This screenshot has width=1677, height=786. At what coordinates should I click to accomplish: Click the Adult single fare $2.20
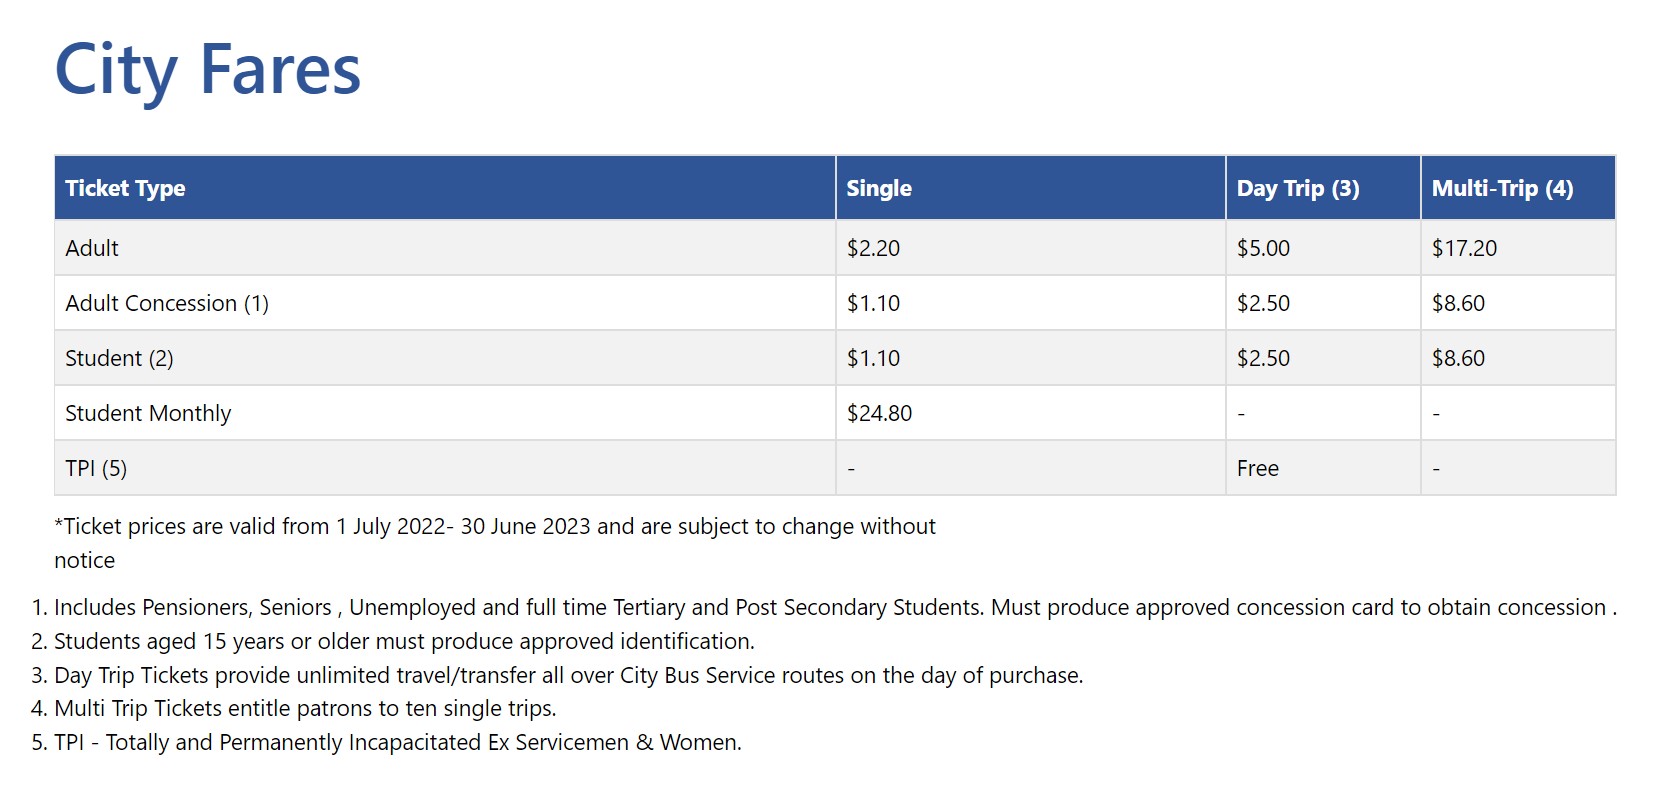(x=873, y=248)
